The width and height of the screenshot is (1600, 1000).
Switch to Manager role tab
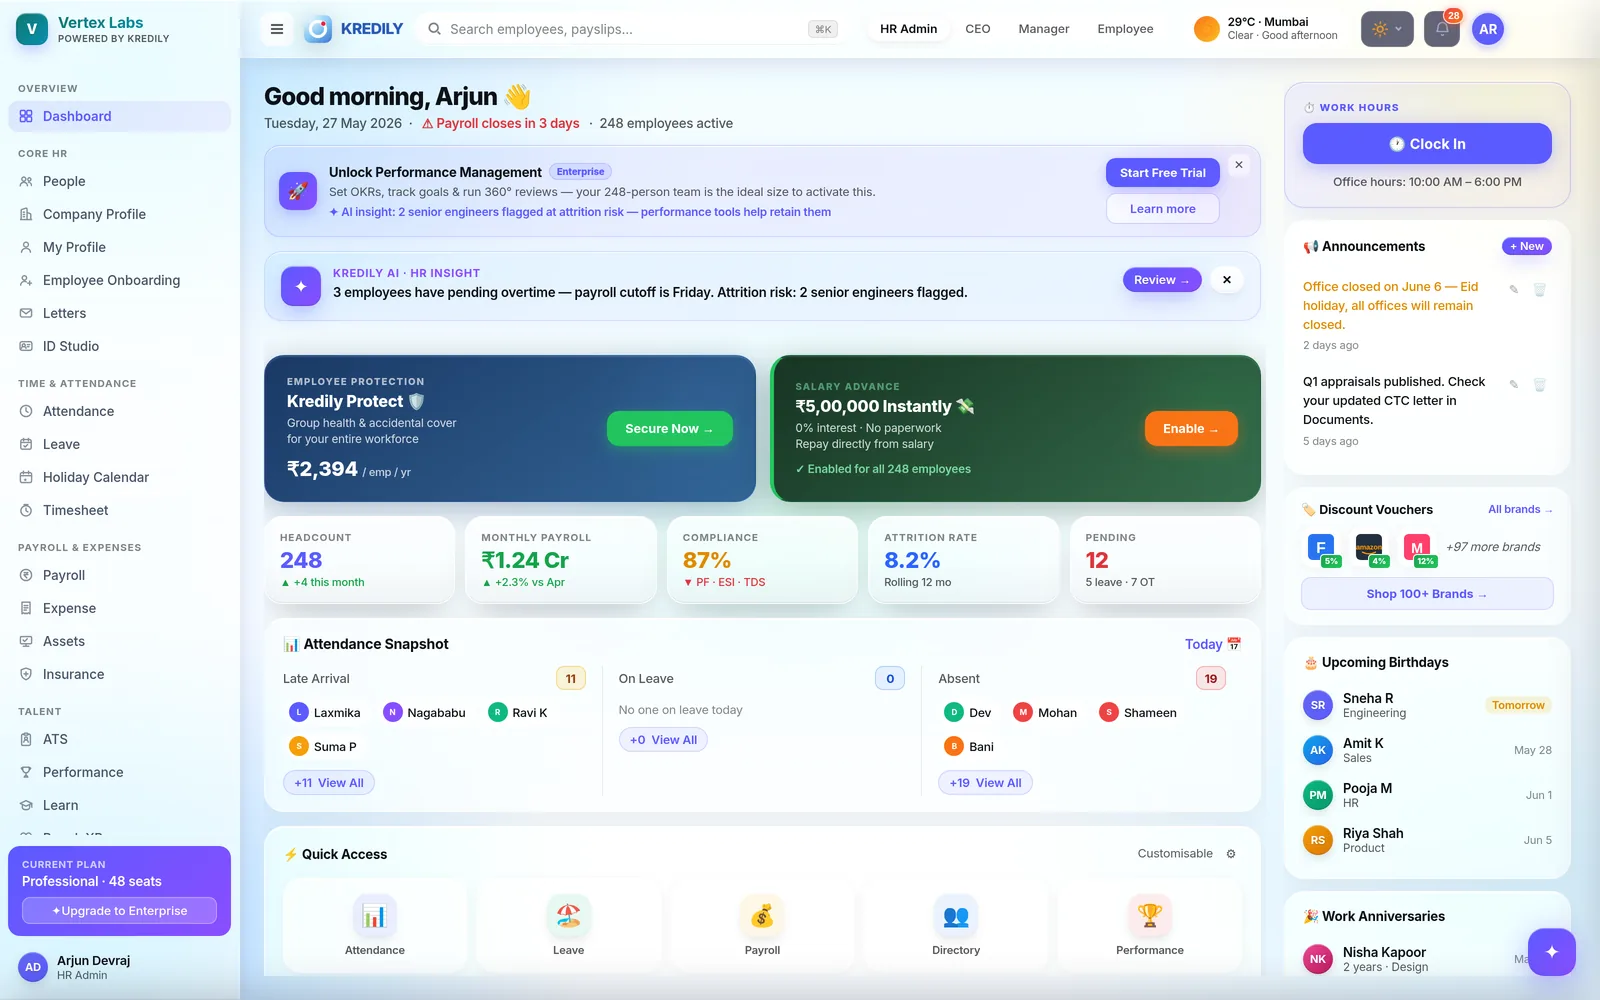coord(1044,29)
